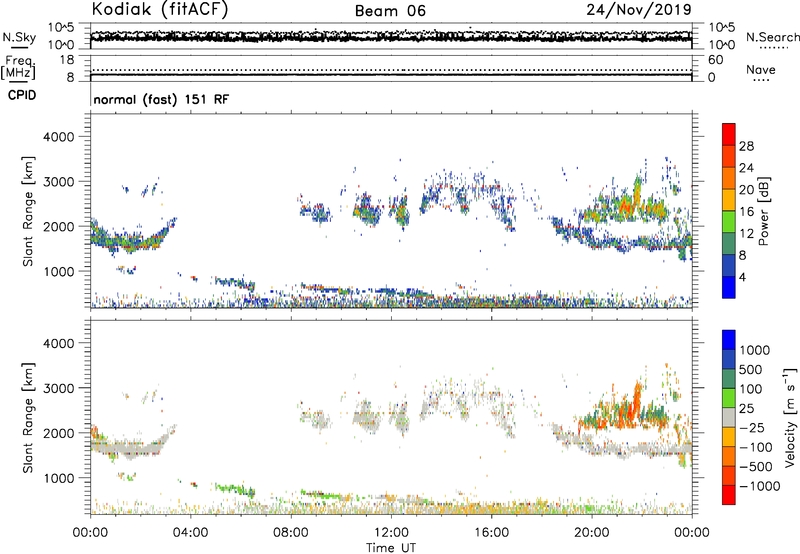Click the '-1000' Velocity colorbar tick
Viewport: 800px width, 554px height.
760,486
